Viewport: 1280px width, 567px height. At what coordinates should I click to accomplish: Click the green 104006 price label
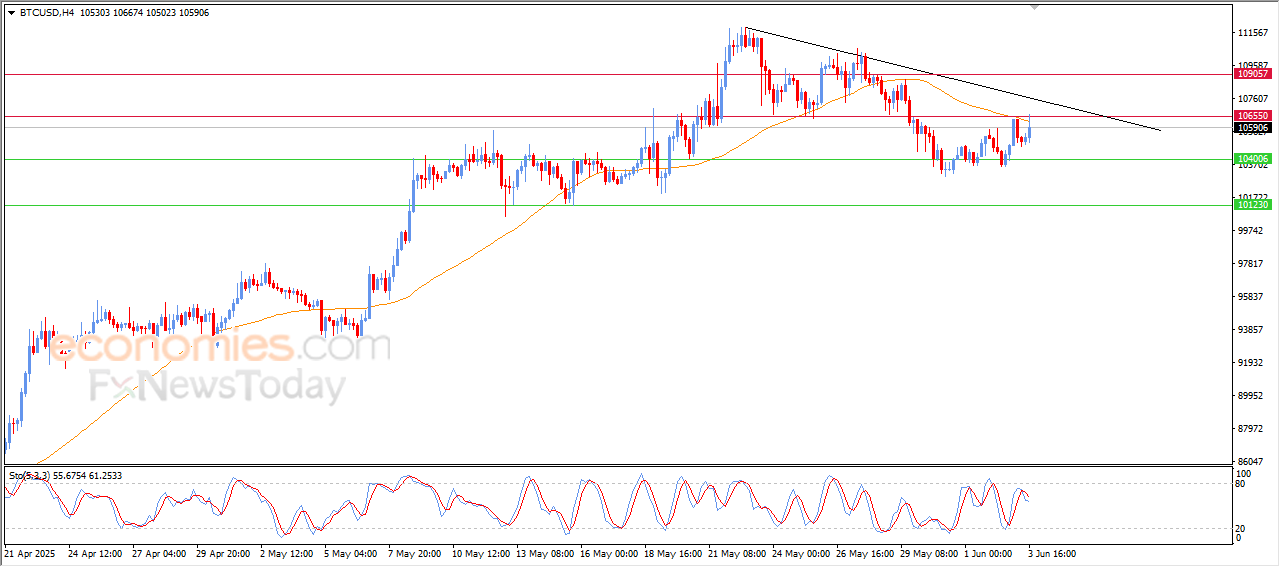tap(1253, 159)
